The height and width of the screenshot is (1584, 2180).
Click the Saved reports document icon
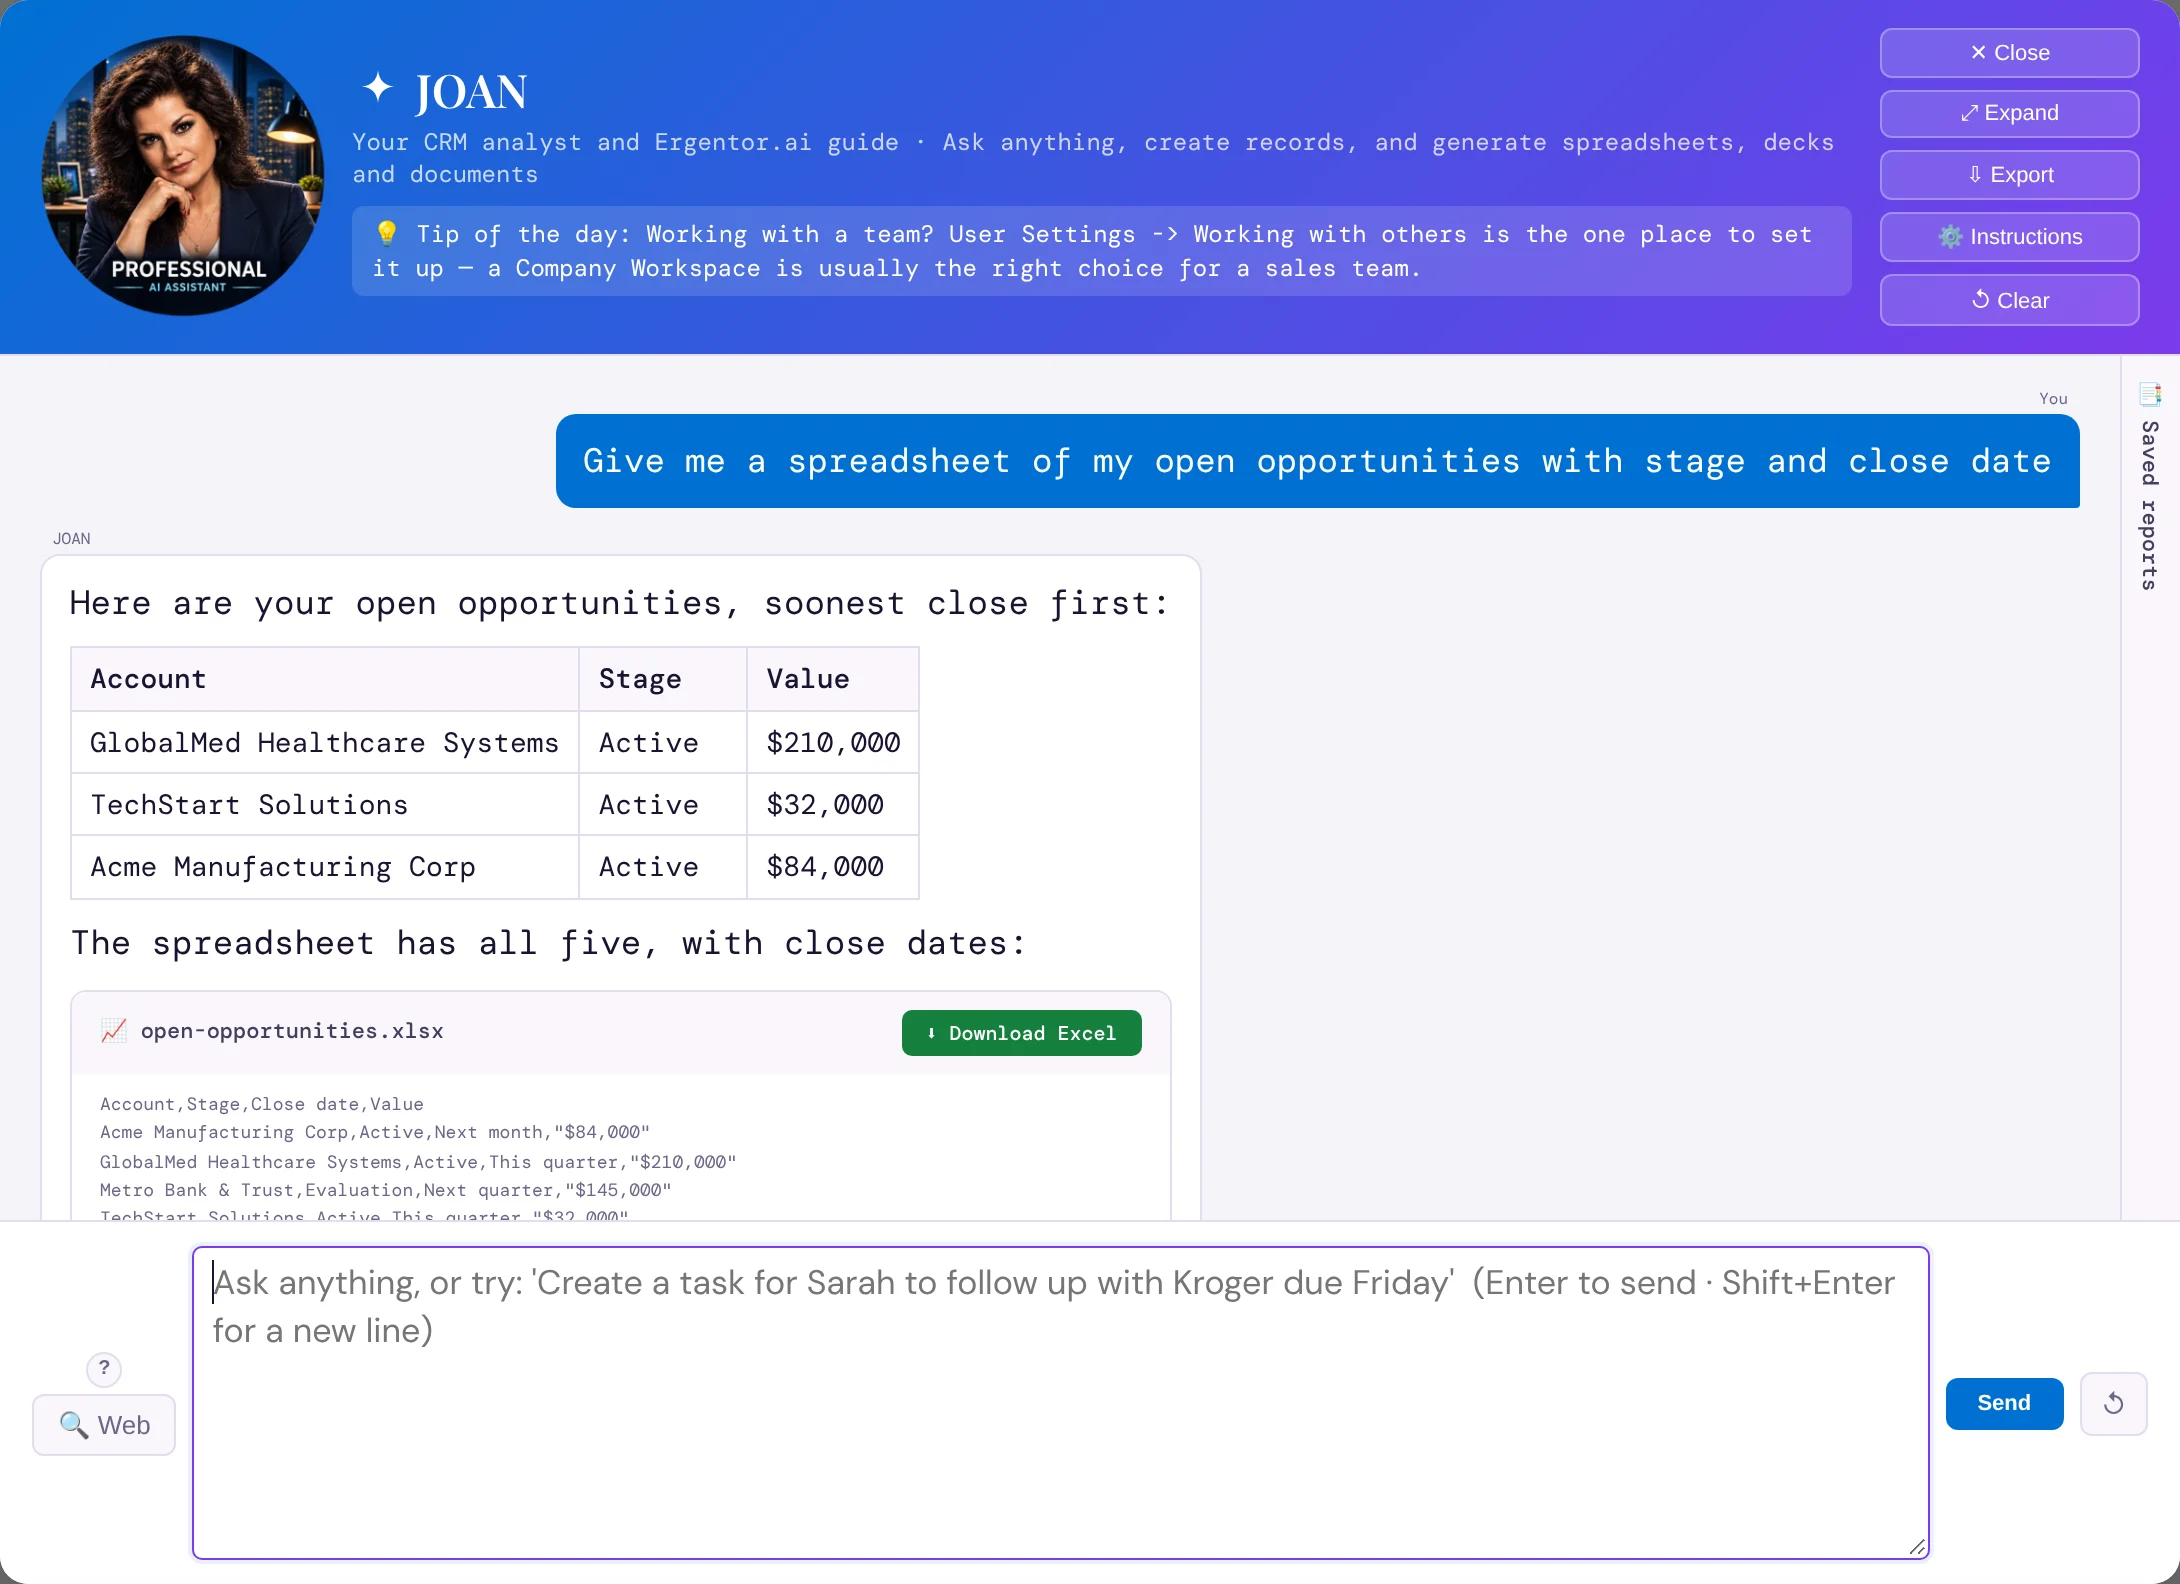[x=2150, y=394]
